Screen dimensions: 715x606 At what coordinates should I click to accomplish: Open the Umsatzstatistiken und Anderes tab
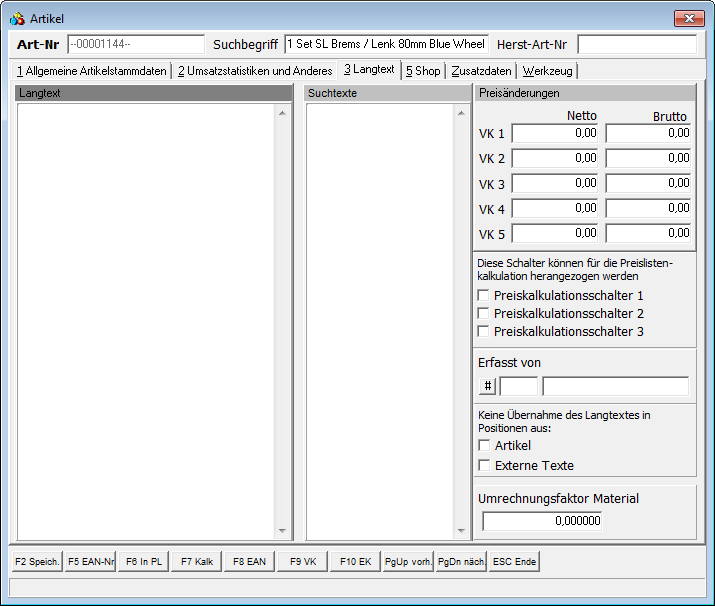[254, 71]
